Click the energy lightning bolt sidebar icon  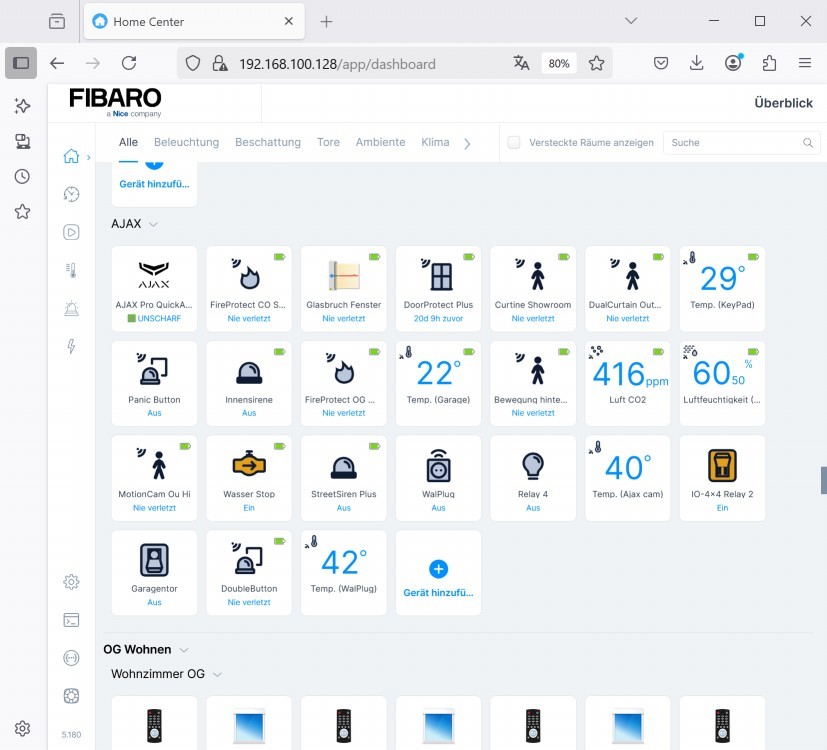pyautogui.click(x=71, y=347)
